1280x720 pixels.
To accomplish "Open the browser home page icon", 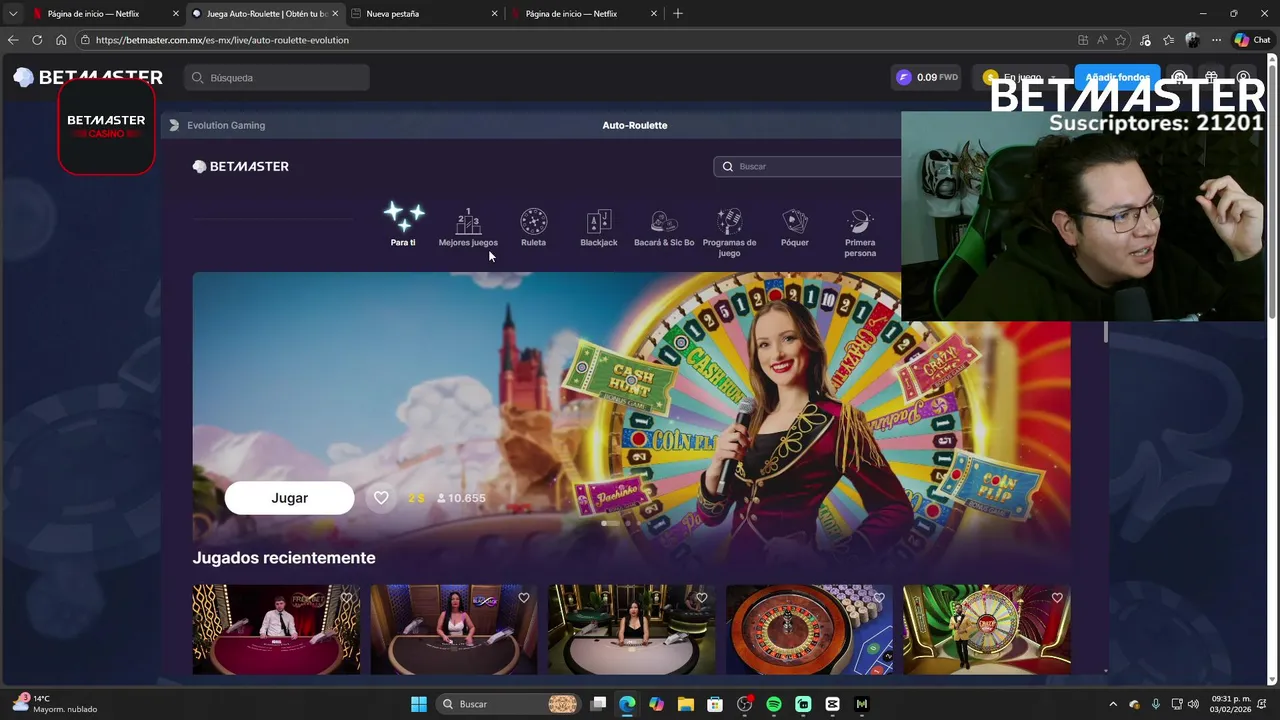I will click(61, 40).
